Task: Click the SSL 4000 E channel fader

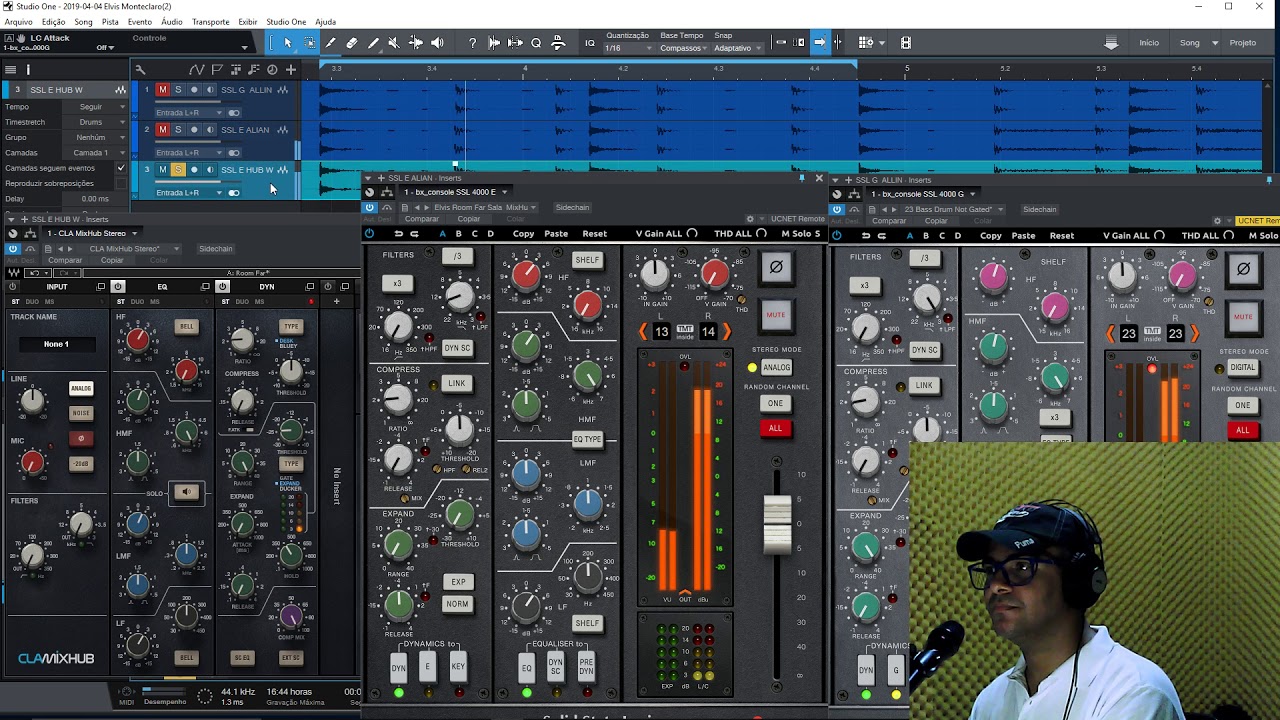Action: click(777, 523)
